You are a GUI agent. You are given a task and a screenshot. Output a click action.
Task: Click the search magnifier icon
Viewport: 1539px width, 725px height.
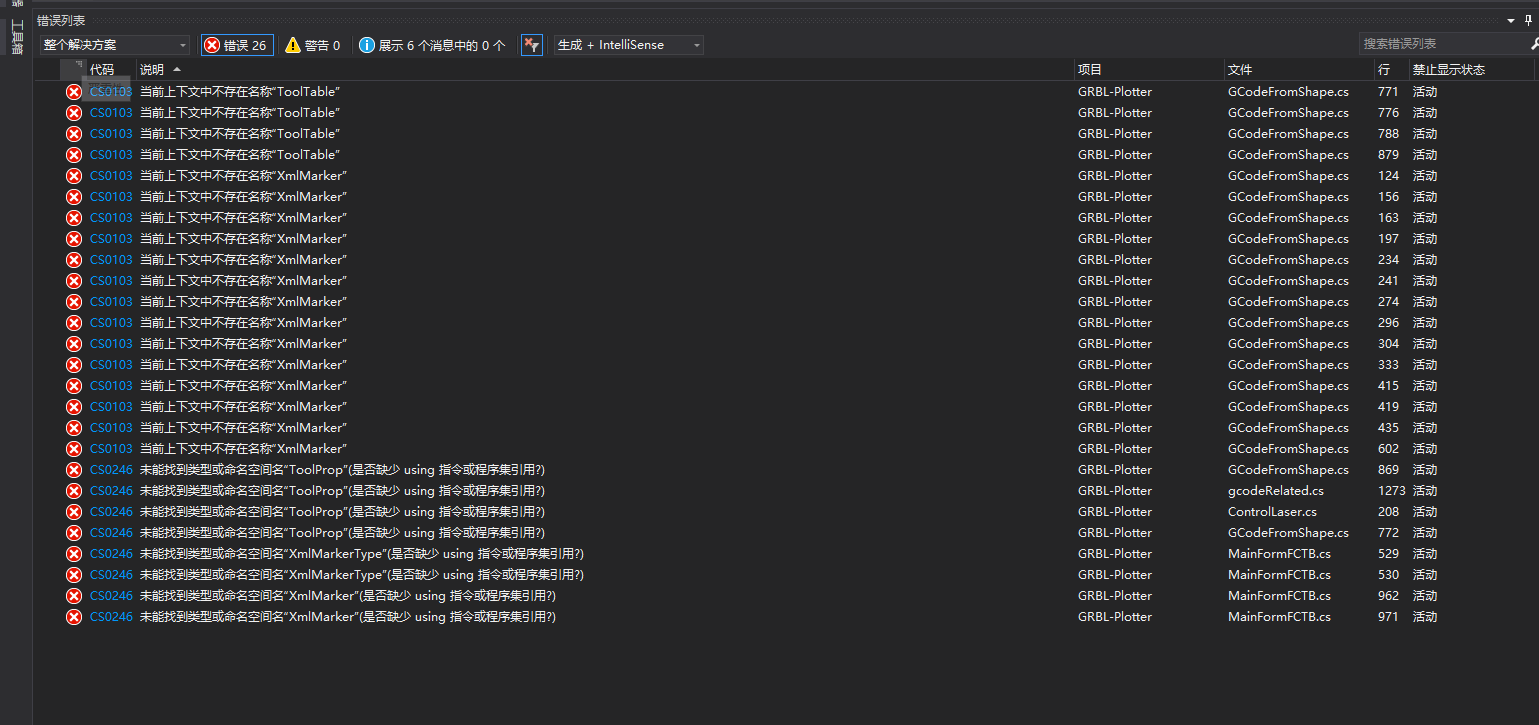(x=1533, y=44)
